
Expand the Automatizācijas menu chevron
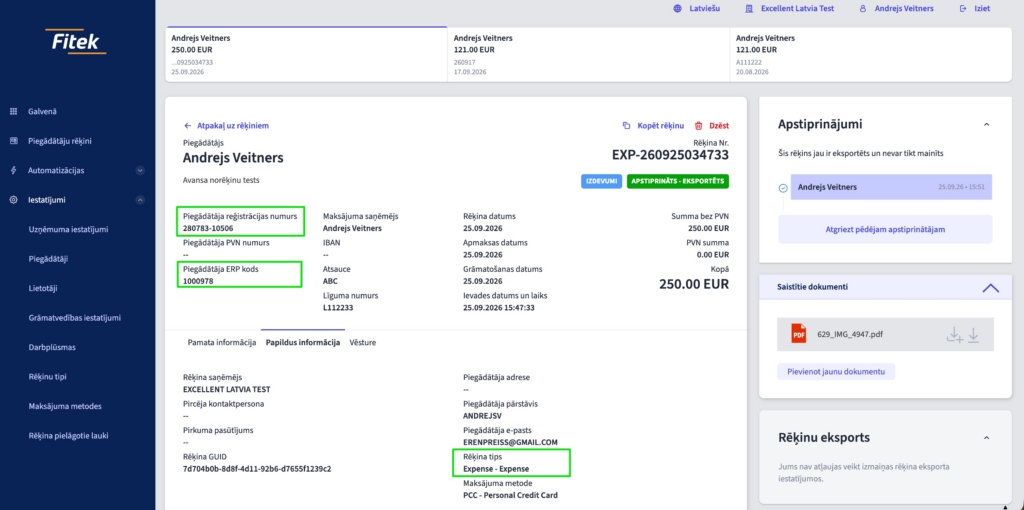click(x=140, y=170)
